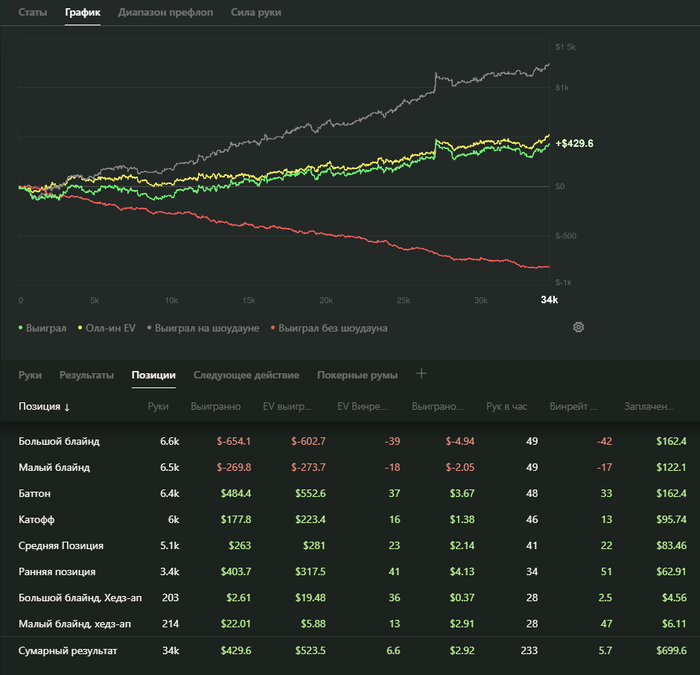The width and height of the screenshot is (700, 675).
Task: Click the $-654.1 winnings value
Action: tap(233, 442)
